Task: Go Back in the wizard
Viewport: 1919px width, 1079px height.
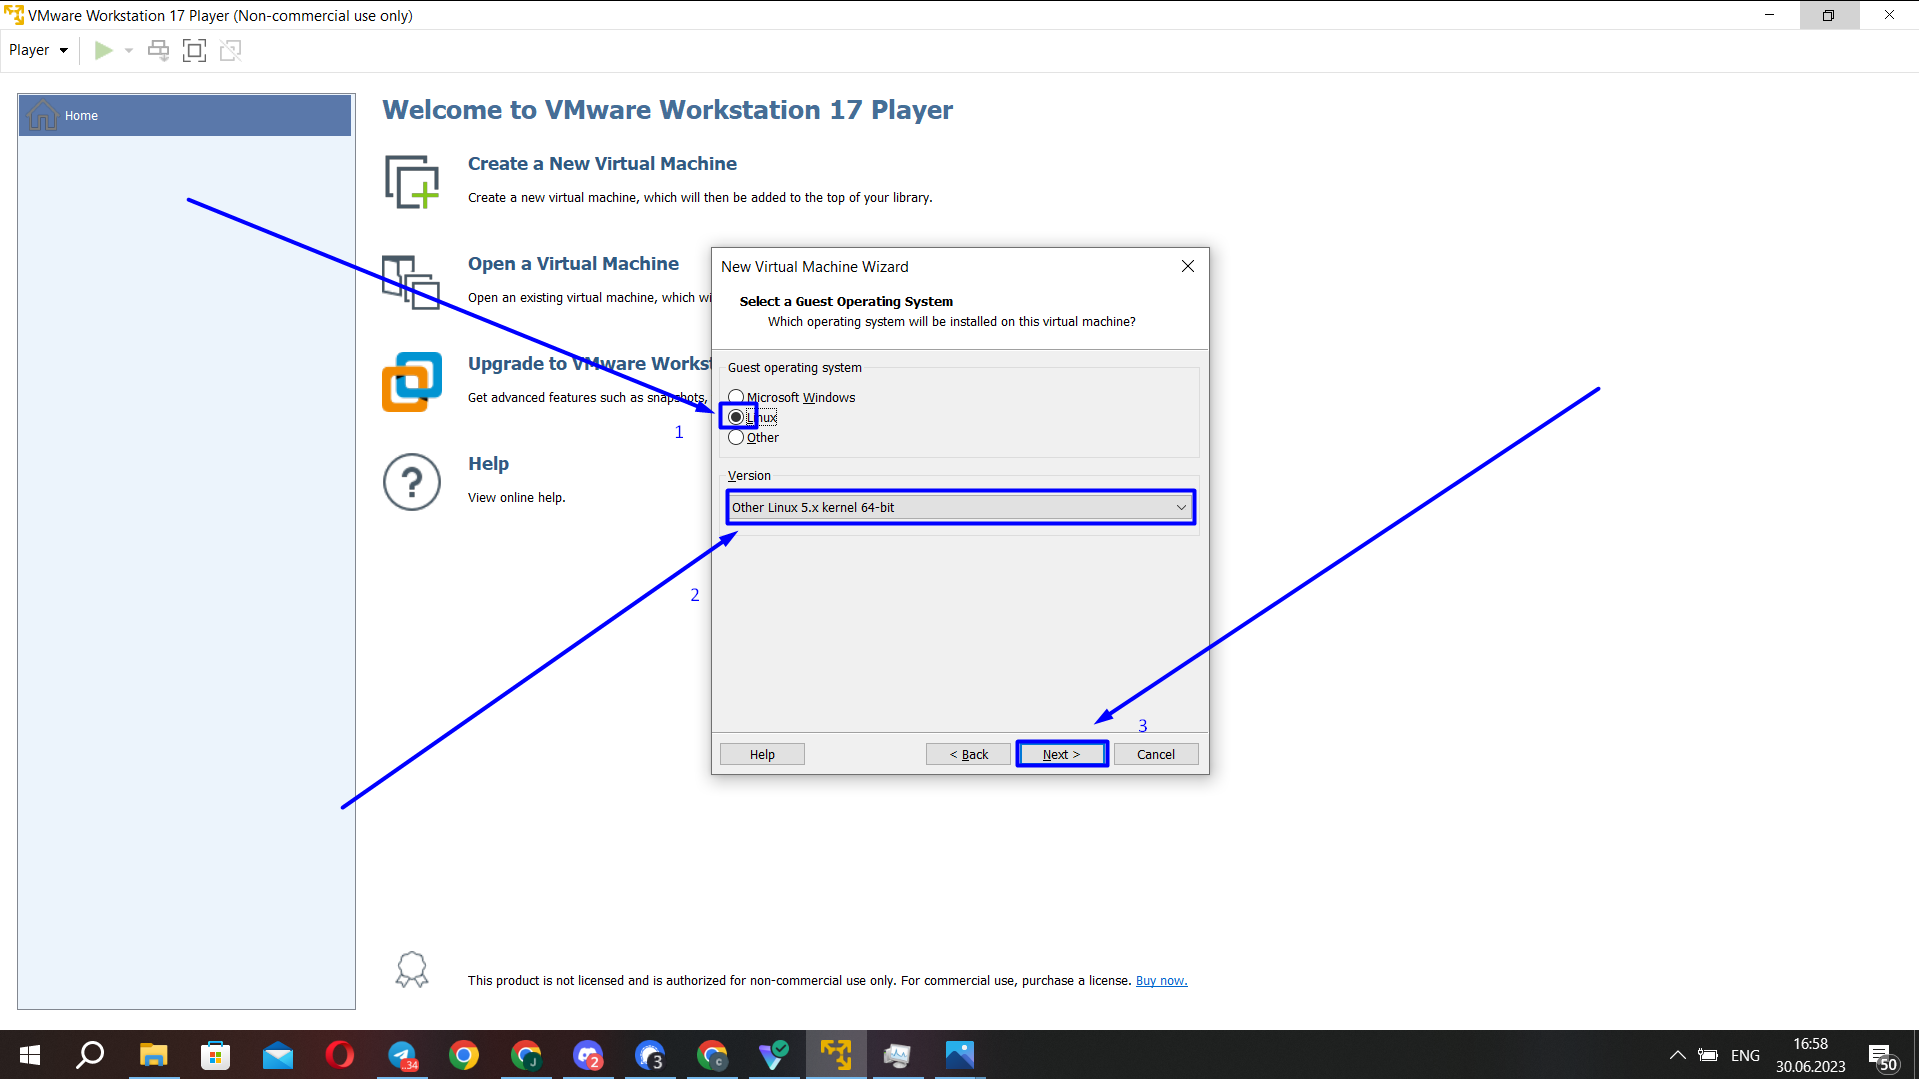Action: (x=968, y=754)
